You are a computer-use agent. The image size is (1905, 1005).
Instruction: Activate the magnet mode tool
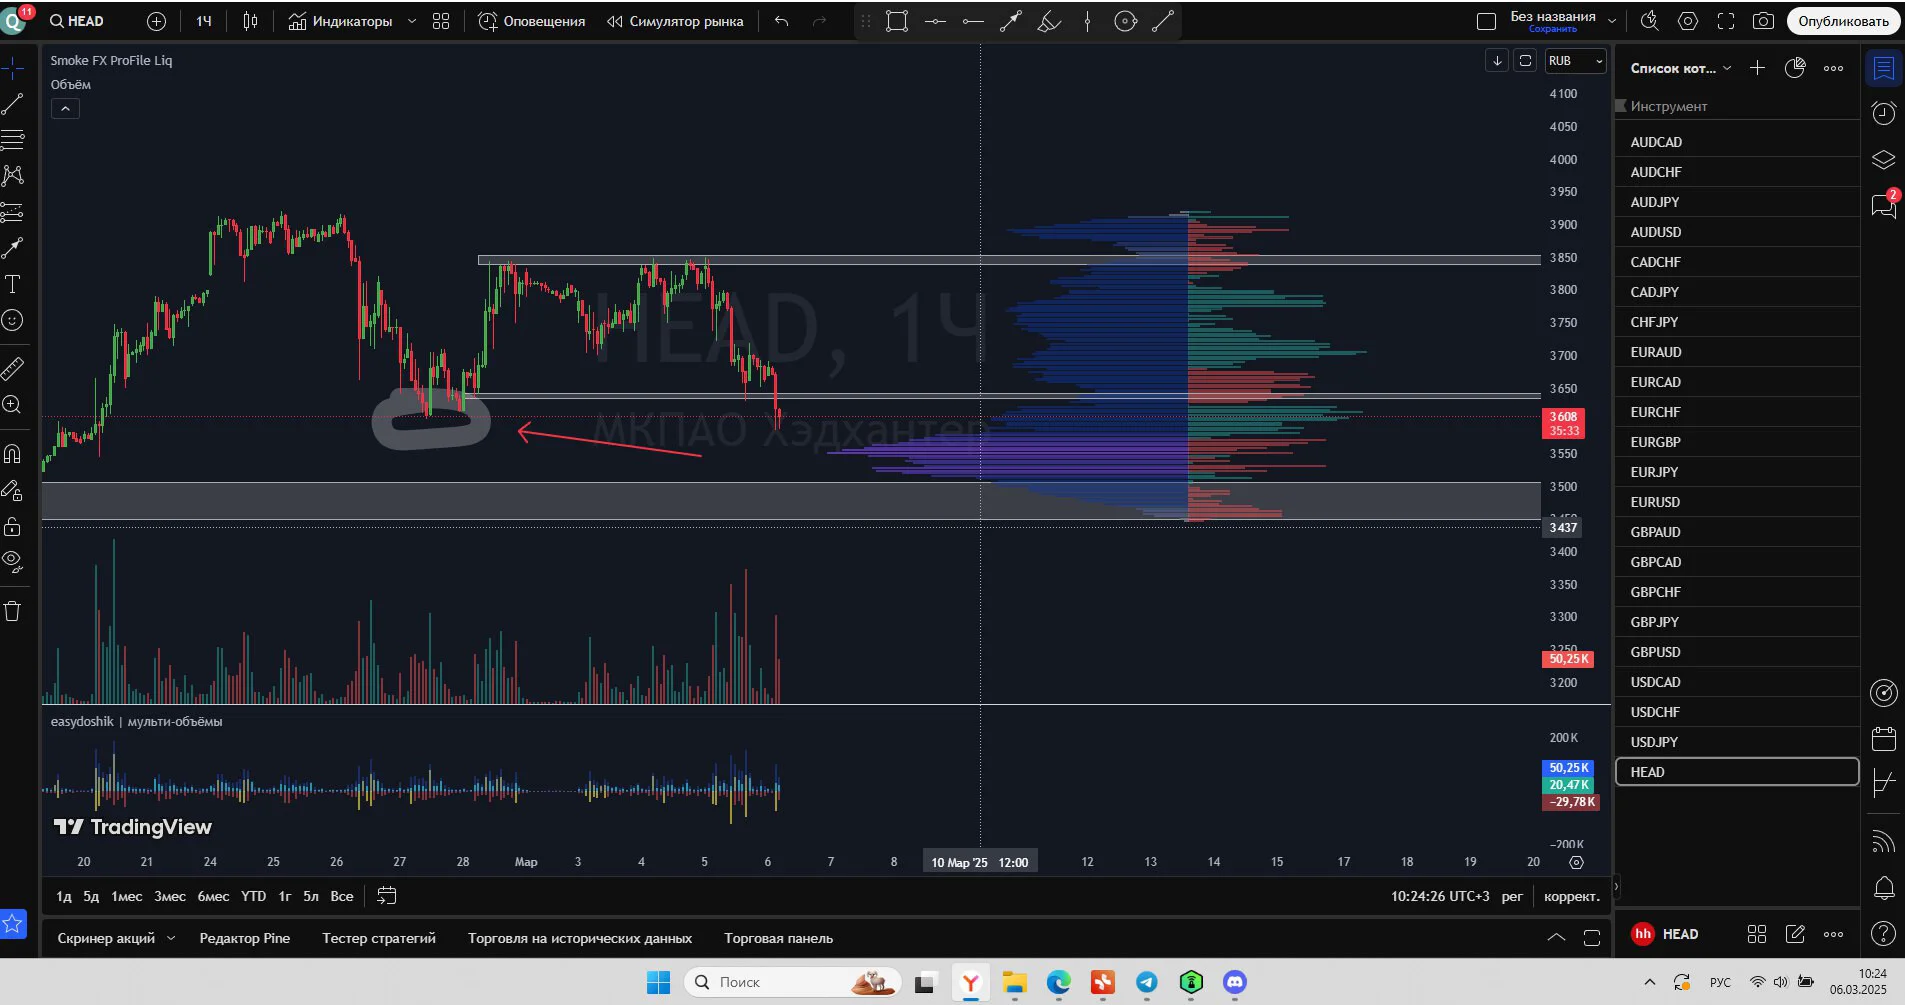click(13, 454)
